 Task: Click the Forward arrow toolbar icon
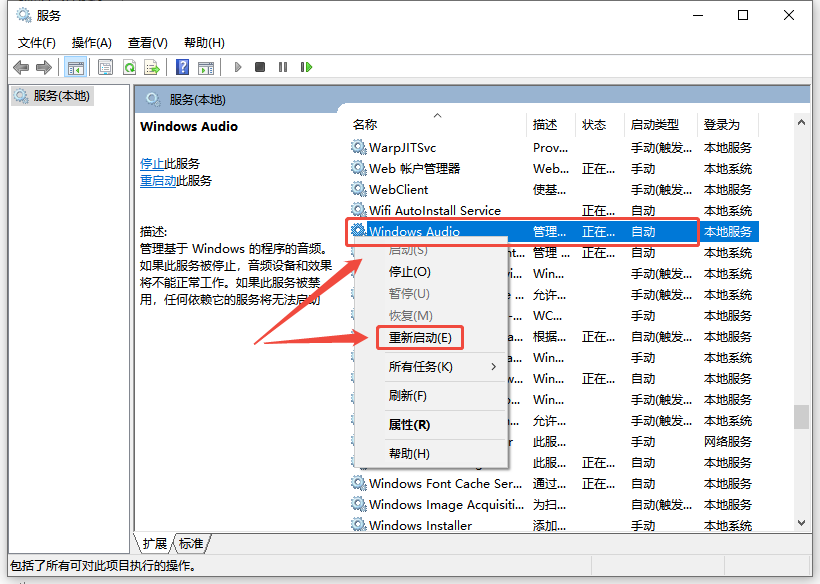43,67
